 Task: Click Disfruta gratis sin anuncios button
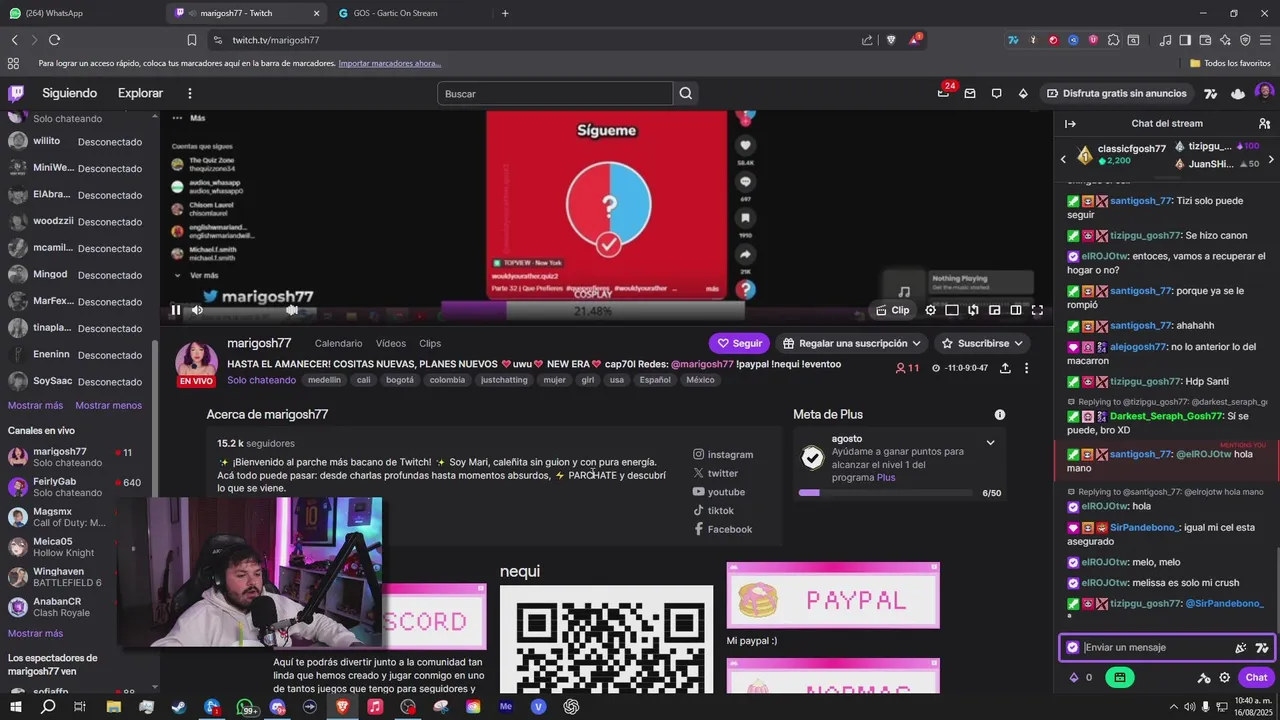click(1116, 93)
